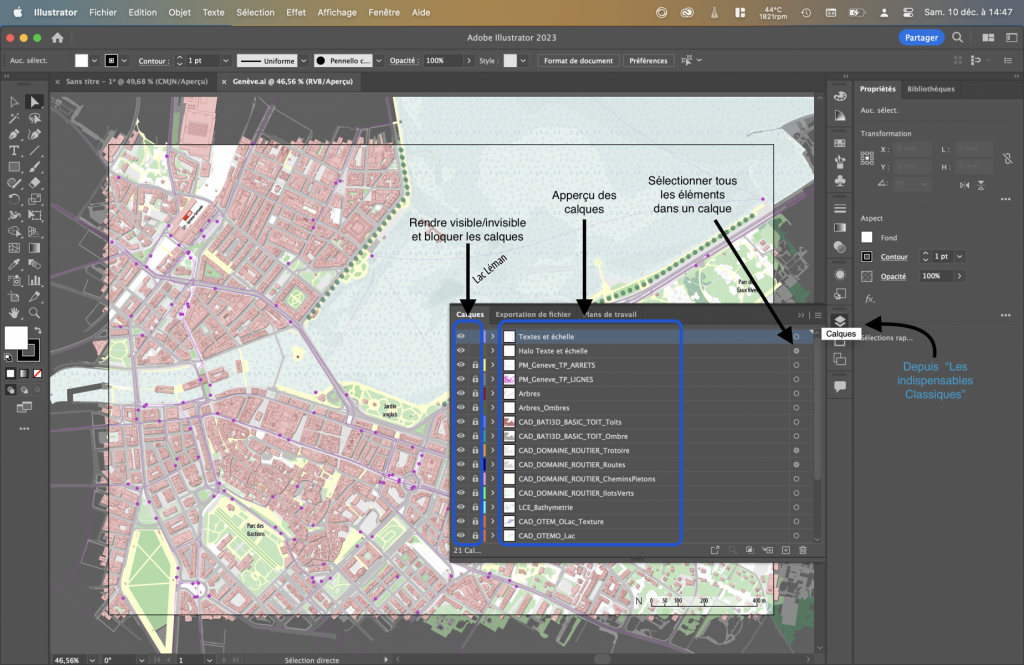This screenshot has height=665, width=1024.
Task: Create a new layer in the Calques panel
Action: click(786, 550)
